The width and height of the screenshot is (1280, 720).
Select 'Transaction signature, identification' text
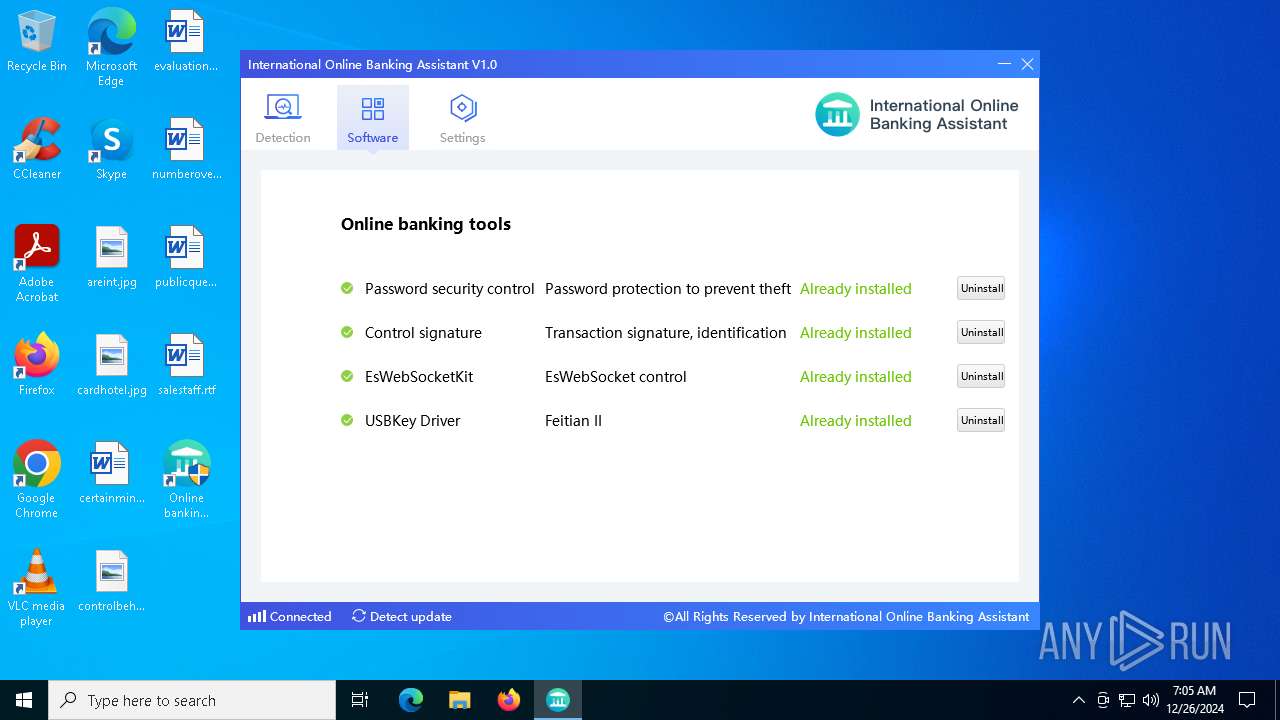[x=666, y=332]
